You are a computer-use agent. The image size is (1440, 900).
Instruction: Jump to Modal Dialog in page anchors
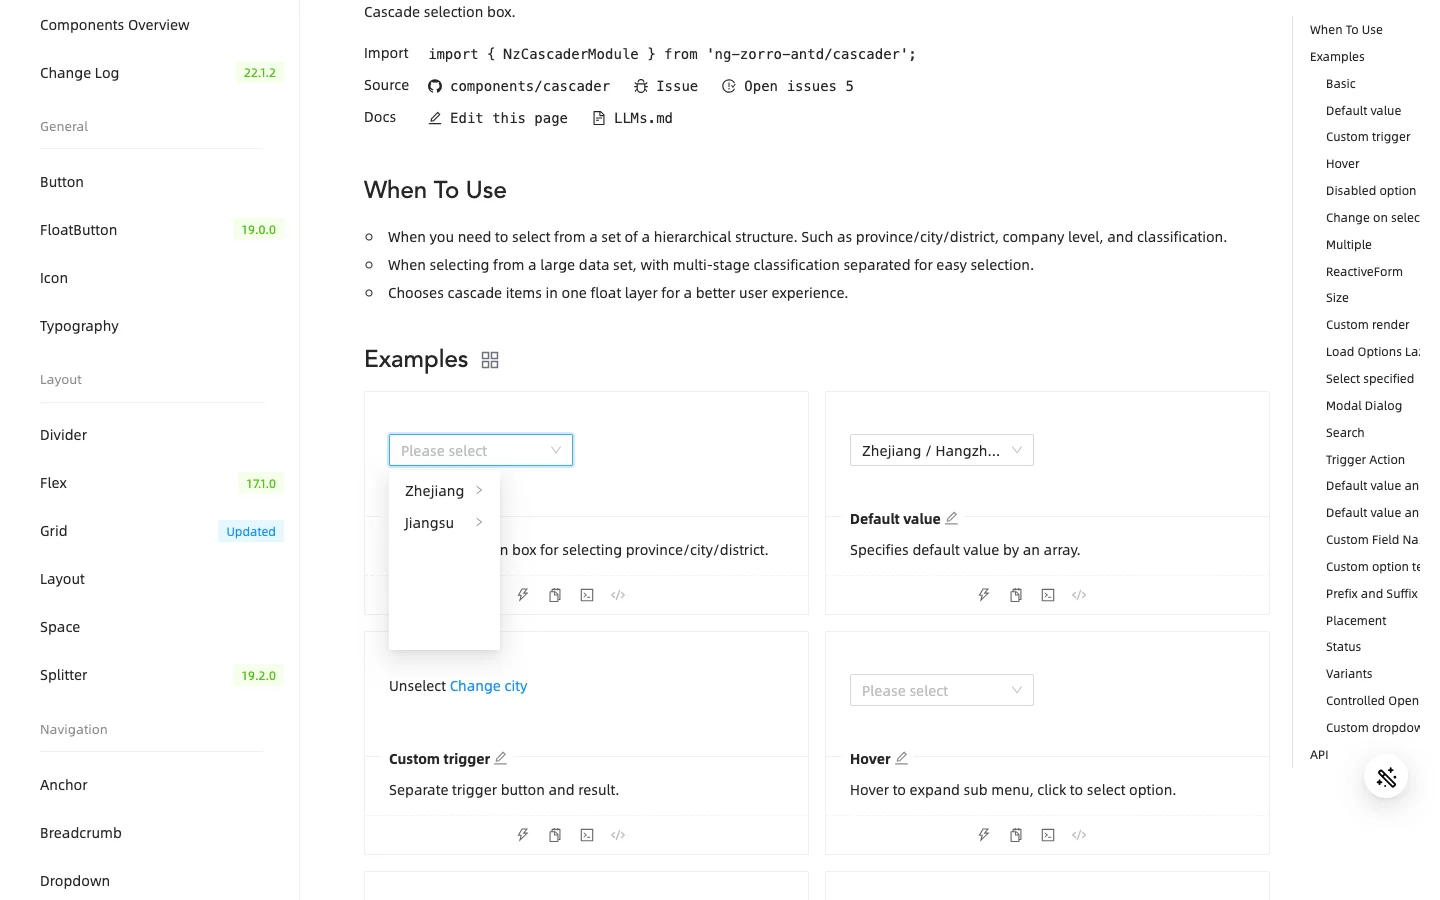(1364, 406)
